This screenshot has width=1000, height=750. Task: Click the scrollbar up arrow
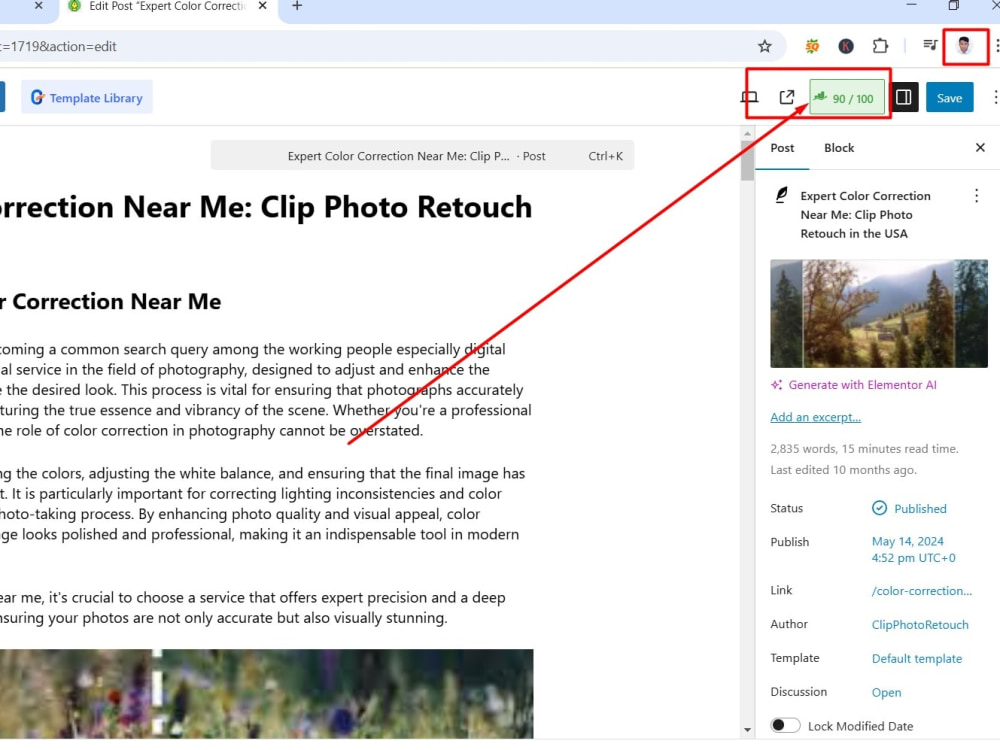click(747, 134)
